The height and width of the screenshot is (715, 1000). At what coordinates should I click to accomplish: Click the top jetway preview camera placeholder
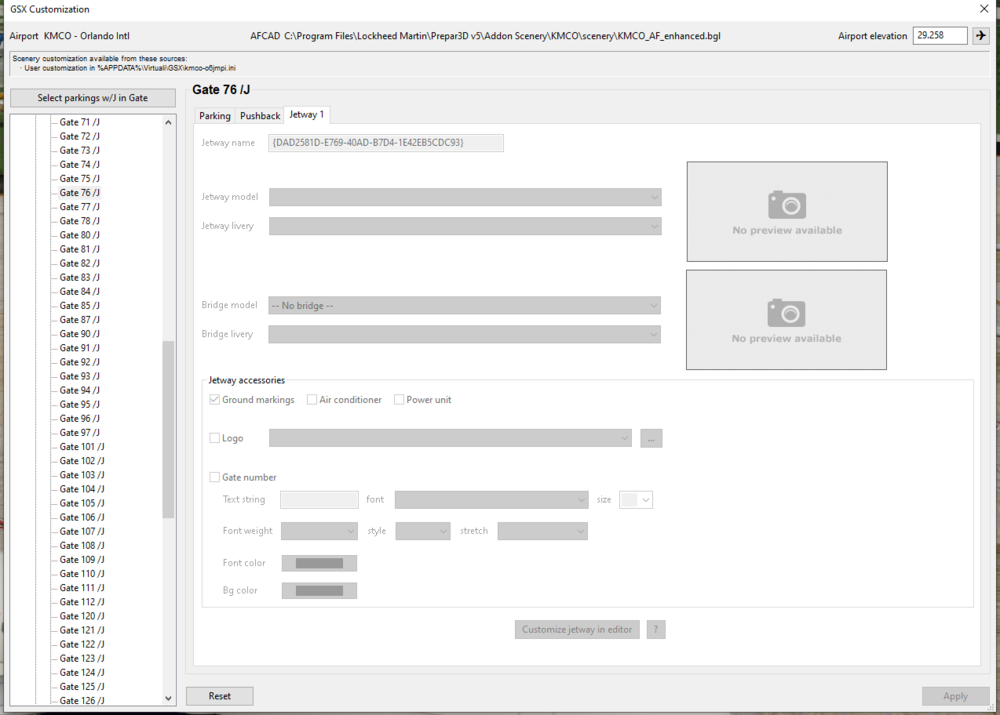[787, 211]
